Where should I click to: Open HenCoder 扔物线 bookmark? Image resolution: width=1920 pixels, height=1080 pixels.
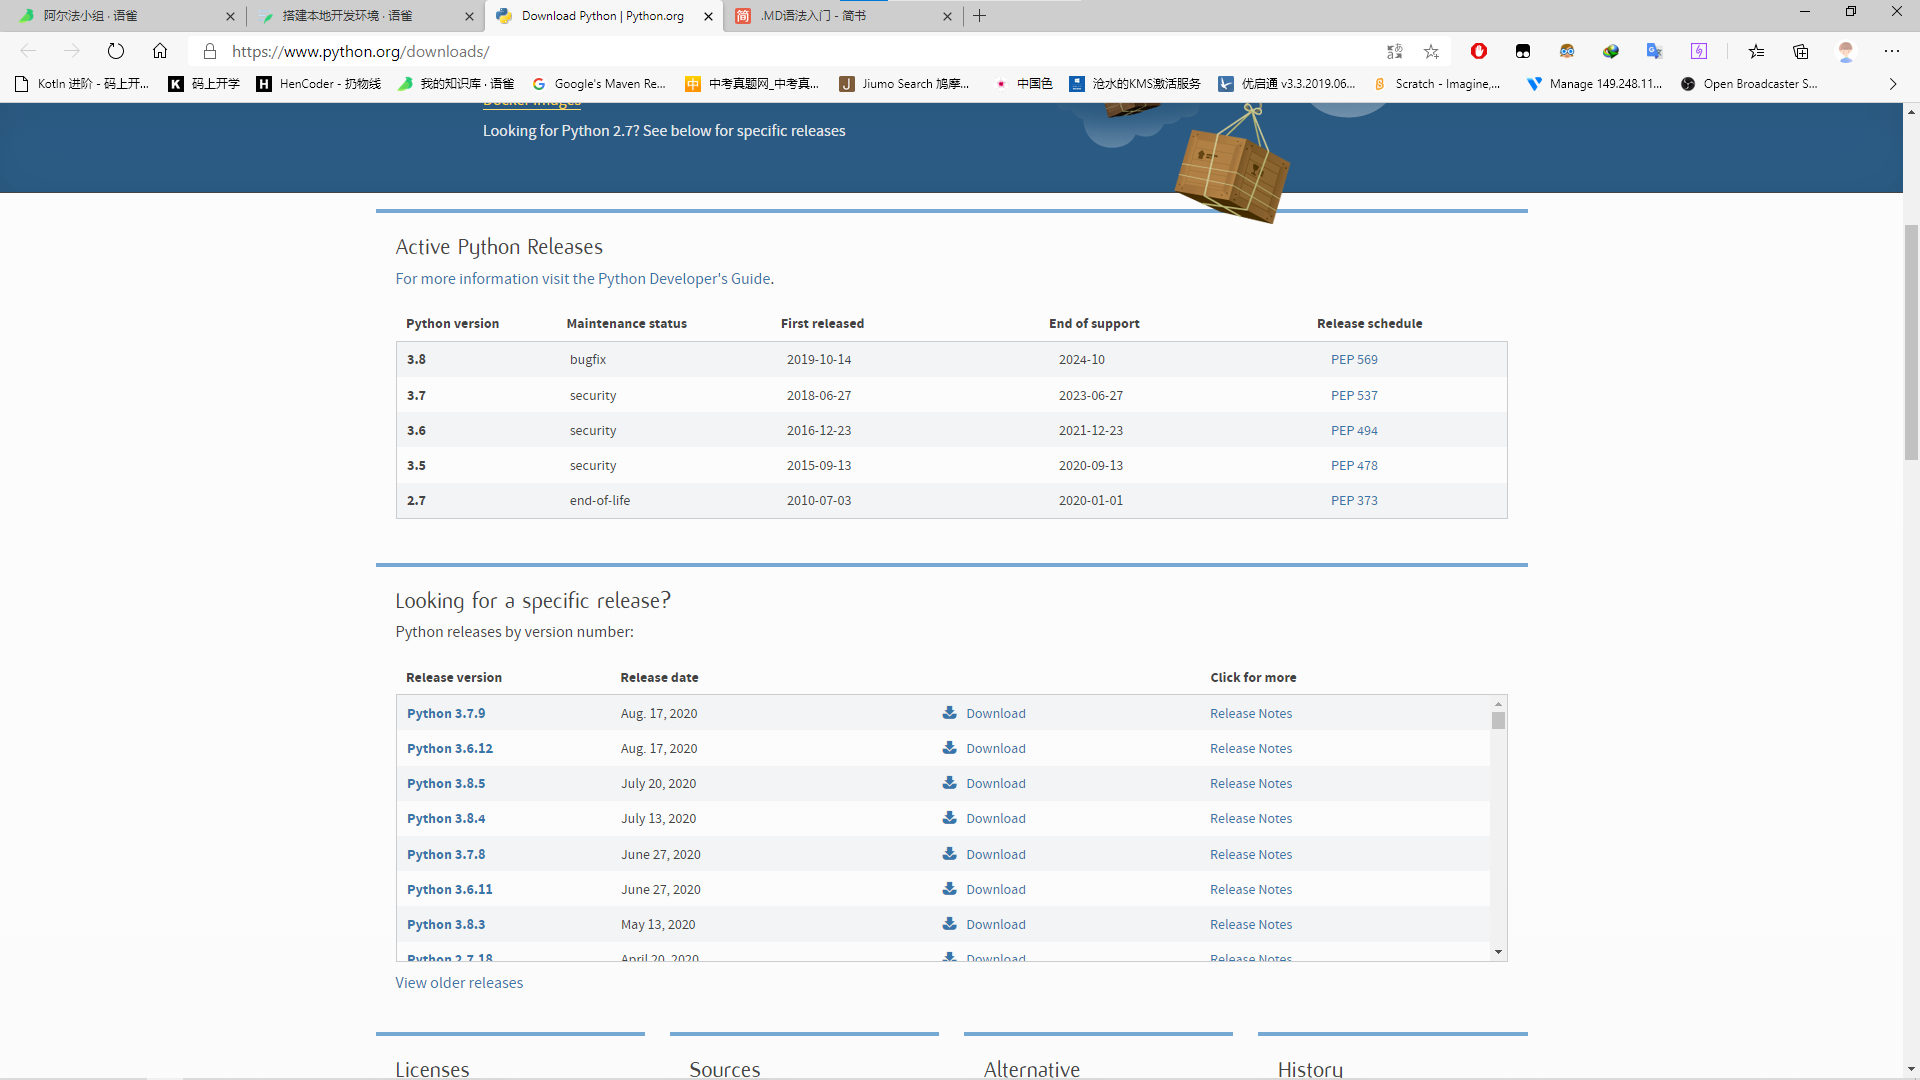319,84
